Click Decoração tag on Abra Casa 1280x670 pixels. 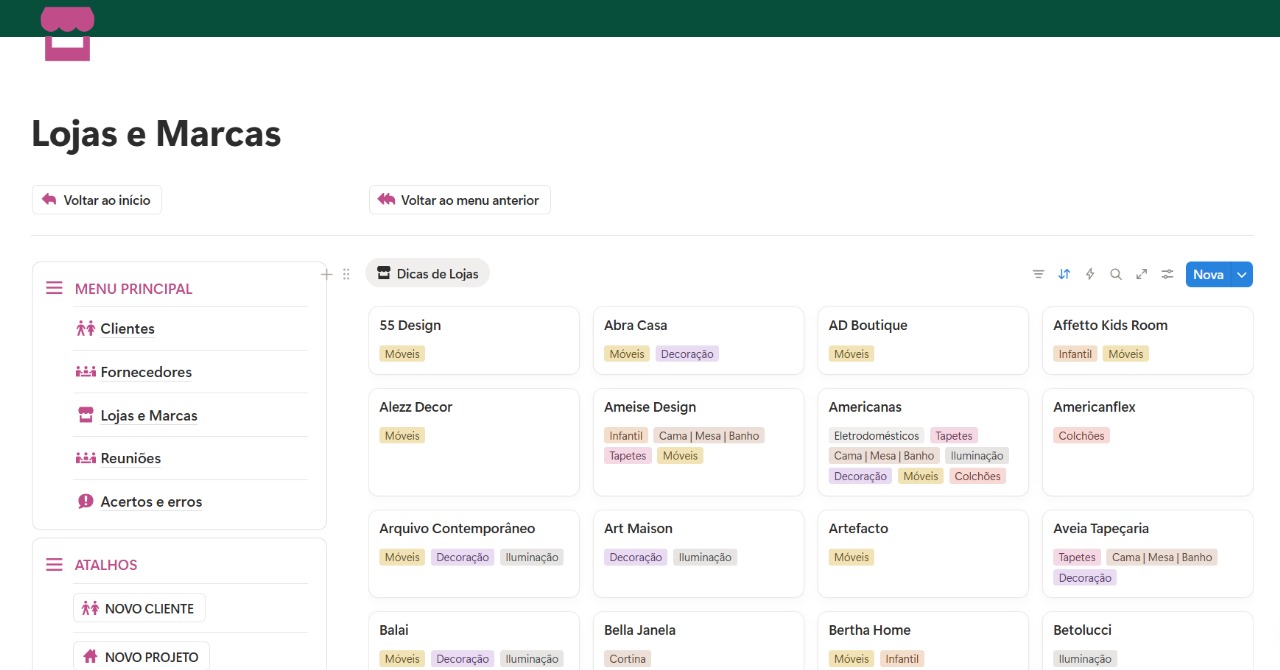pyautogui.click(x=687, y=354)
